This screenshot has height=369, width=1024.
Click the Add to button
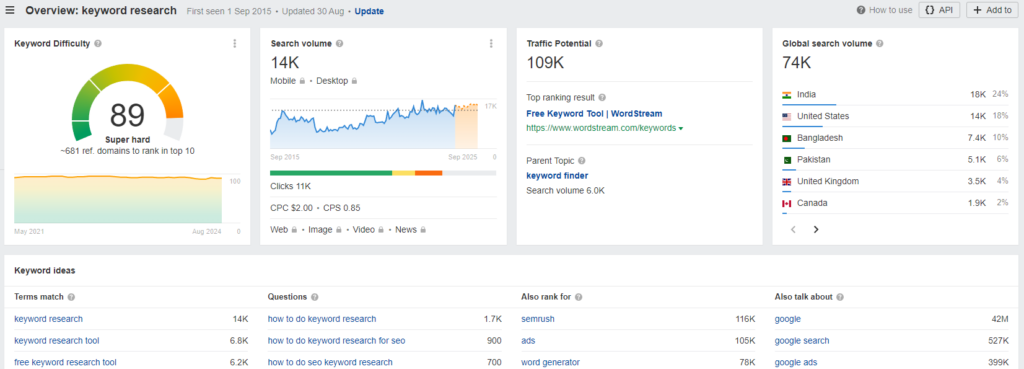tap(992, 10)
